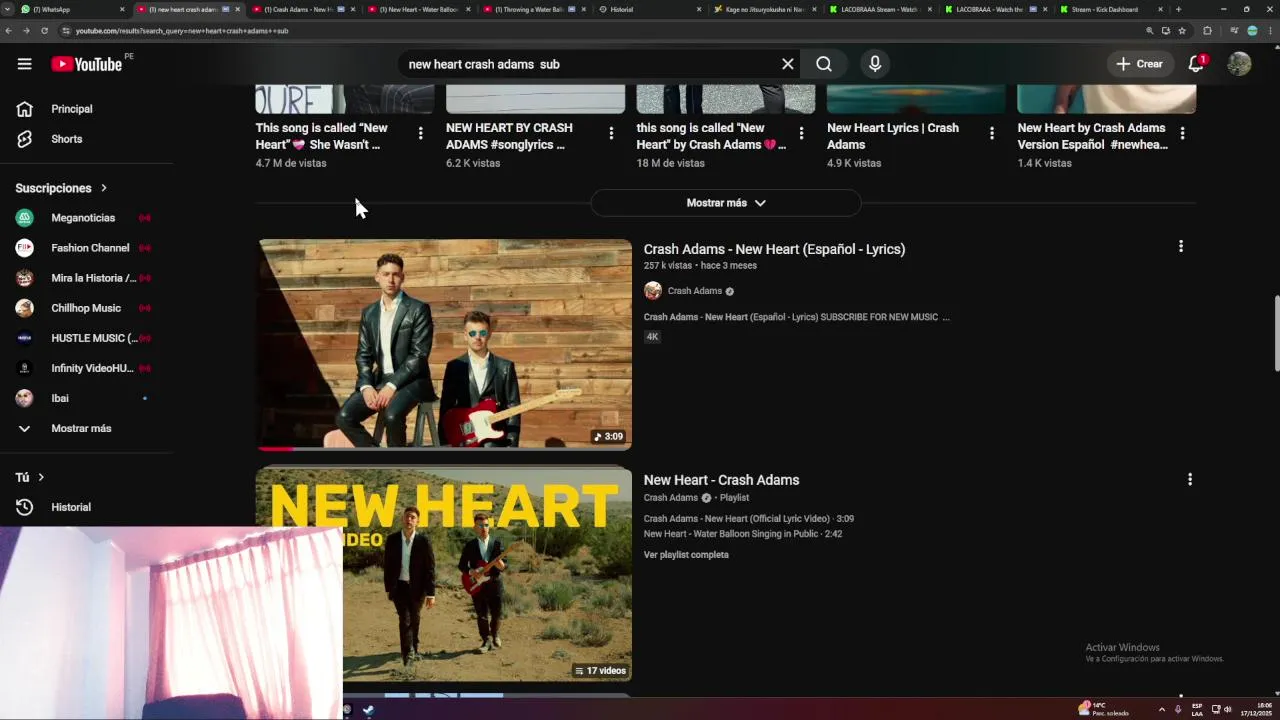Switch to the 'Crash Adams - New H' tab
This screenshot has height=720, width=1280.
pos(300,9)
